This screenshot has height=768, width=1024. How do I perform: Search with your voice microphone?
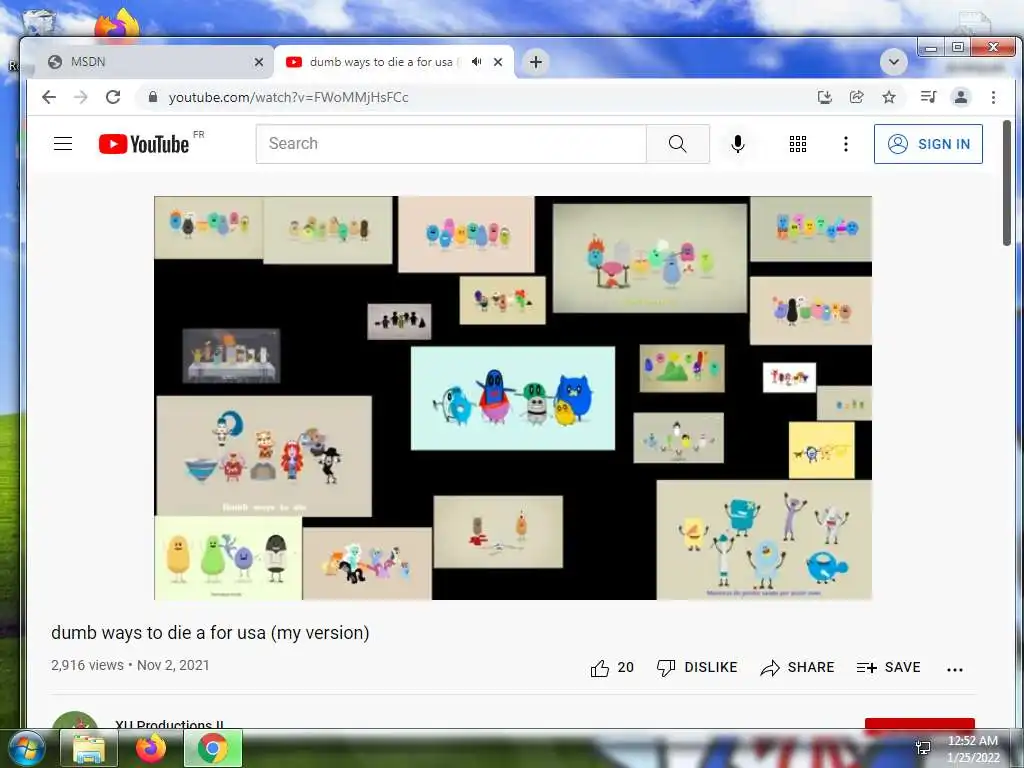click(738, 144)
